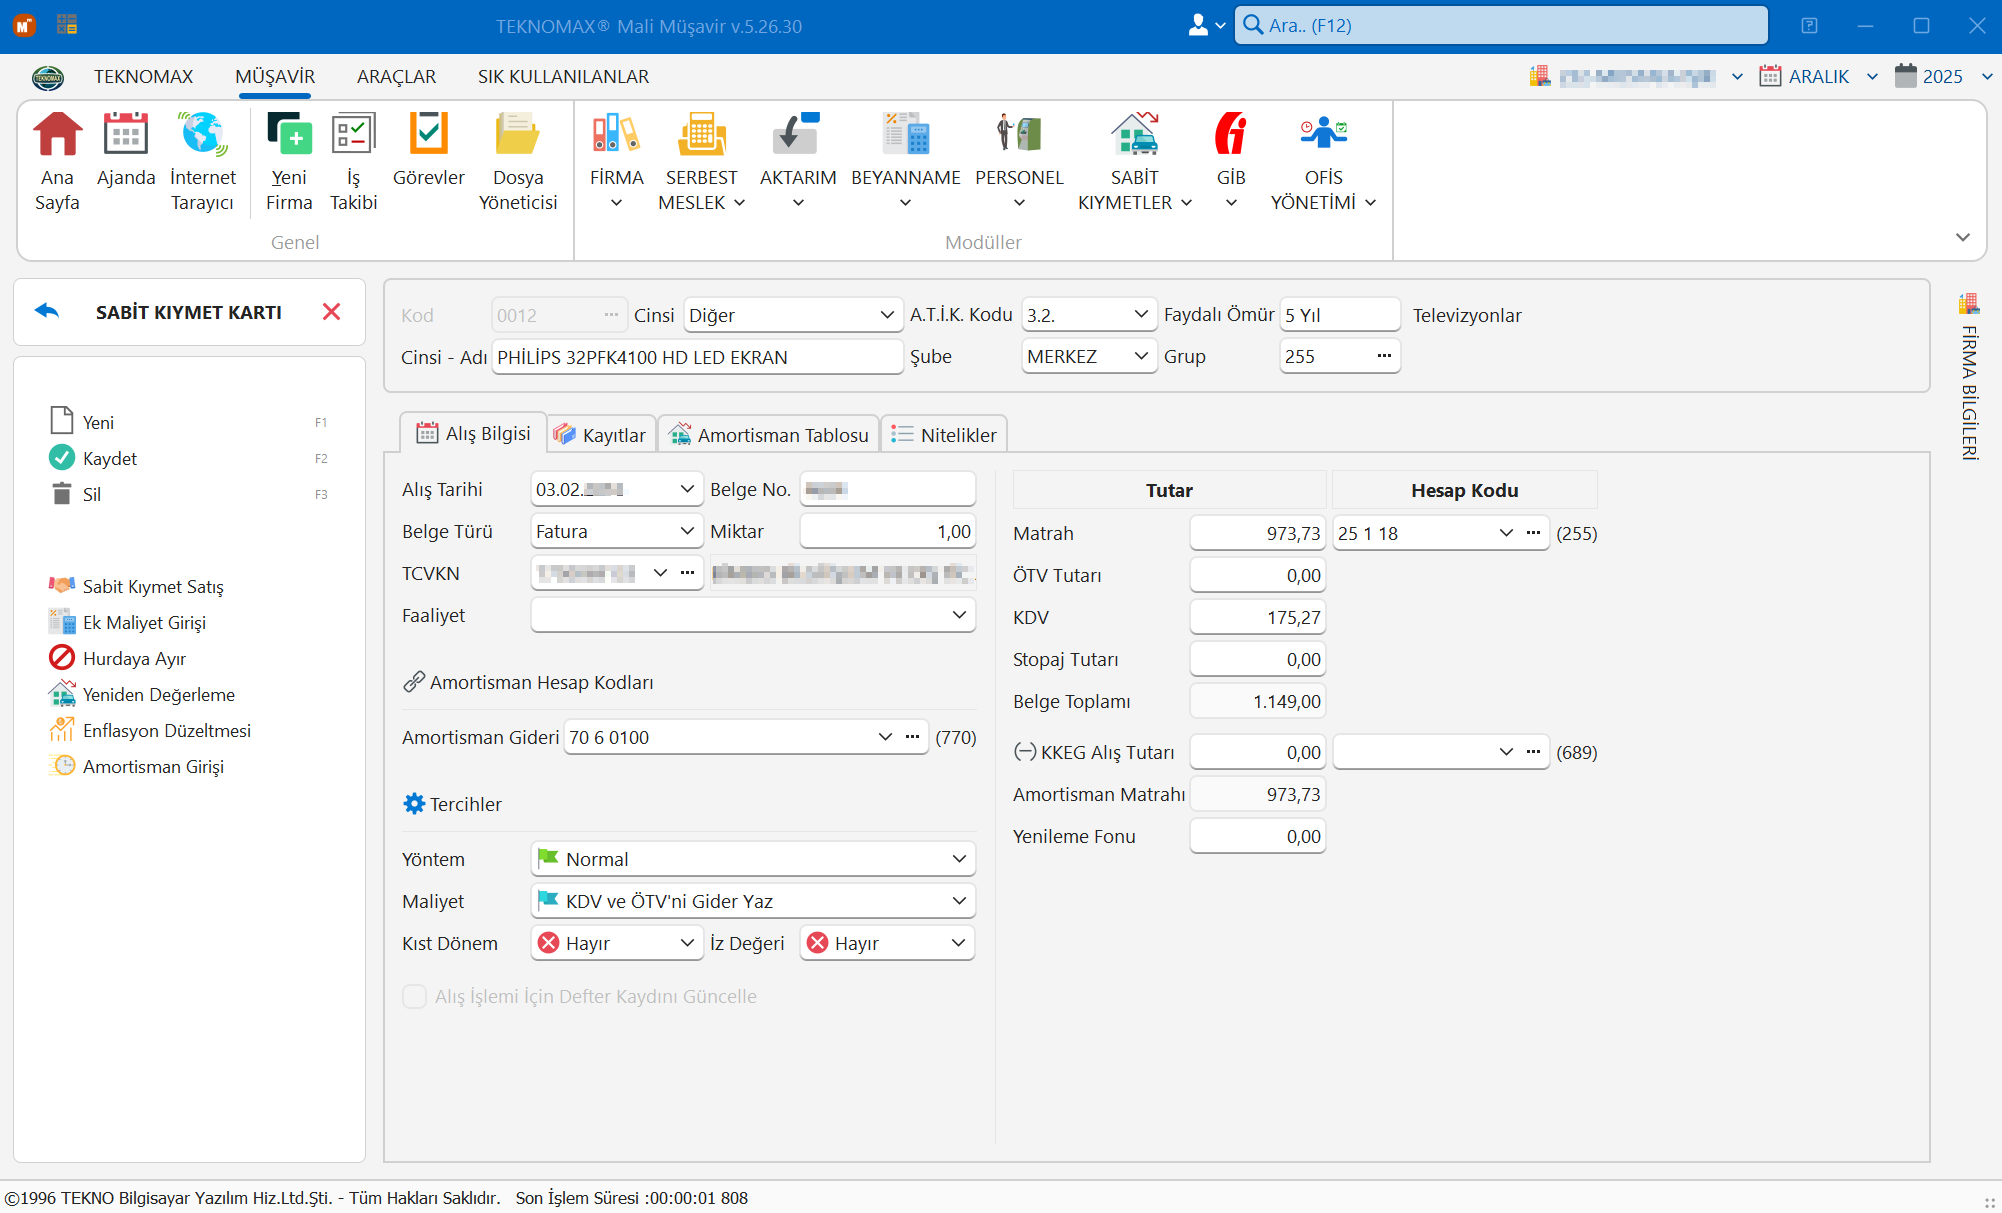Open GİB module
This screenshot has height=1213, width=2002.
[x=1231, y=162]
